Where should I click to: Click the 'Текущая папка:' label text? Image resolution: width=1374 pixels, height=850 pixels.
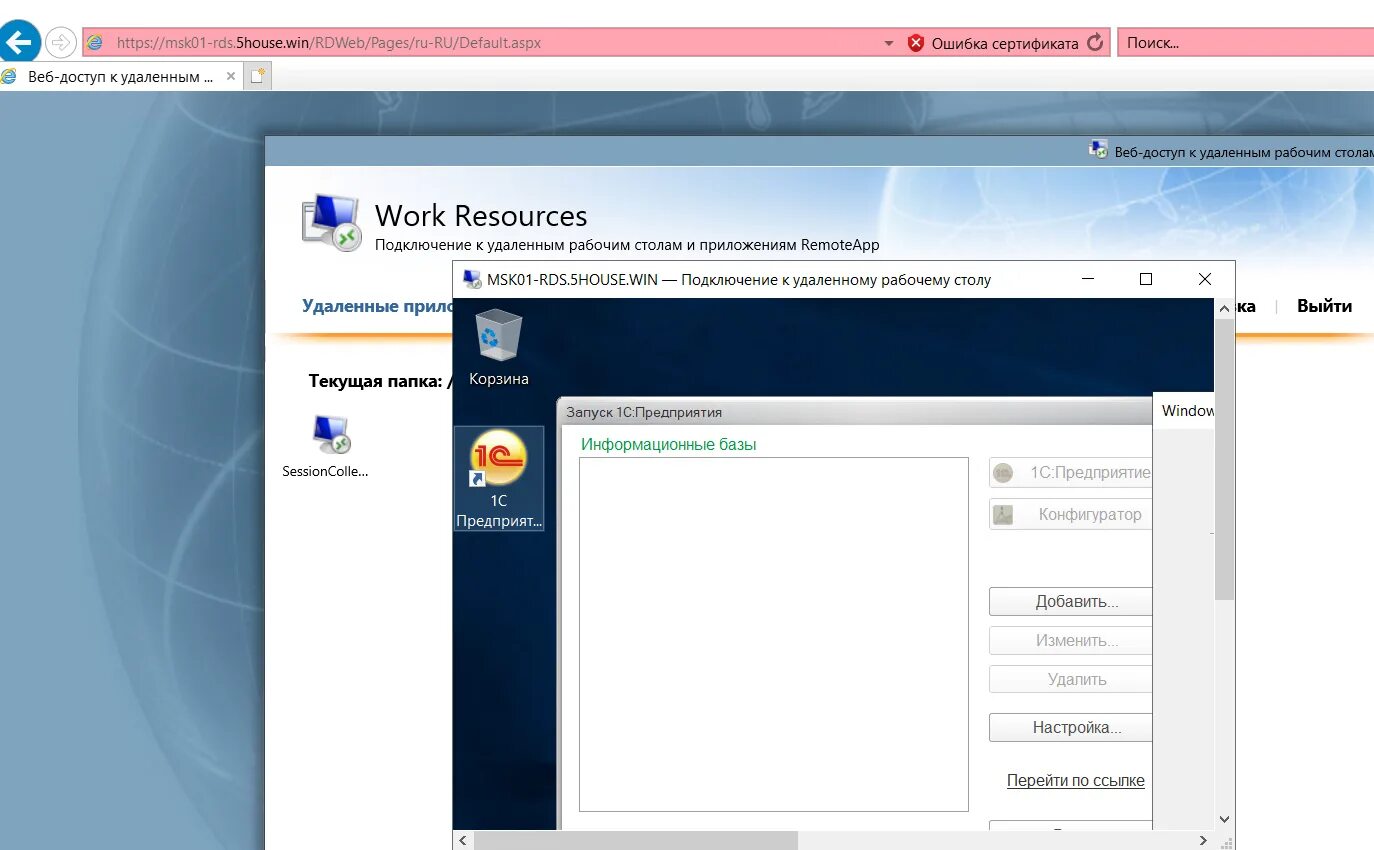click(x=376, y=381)
